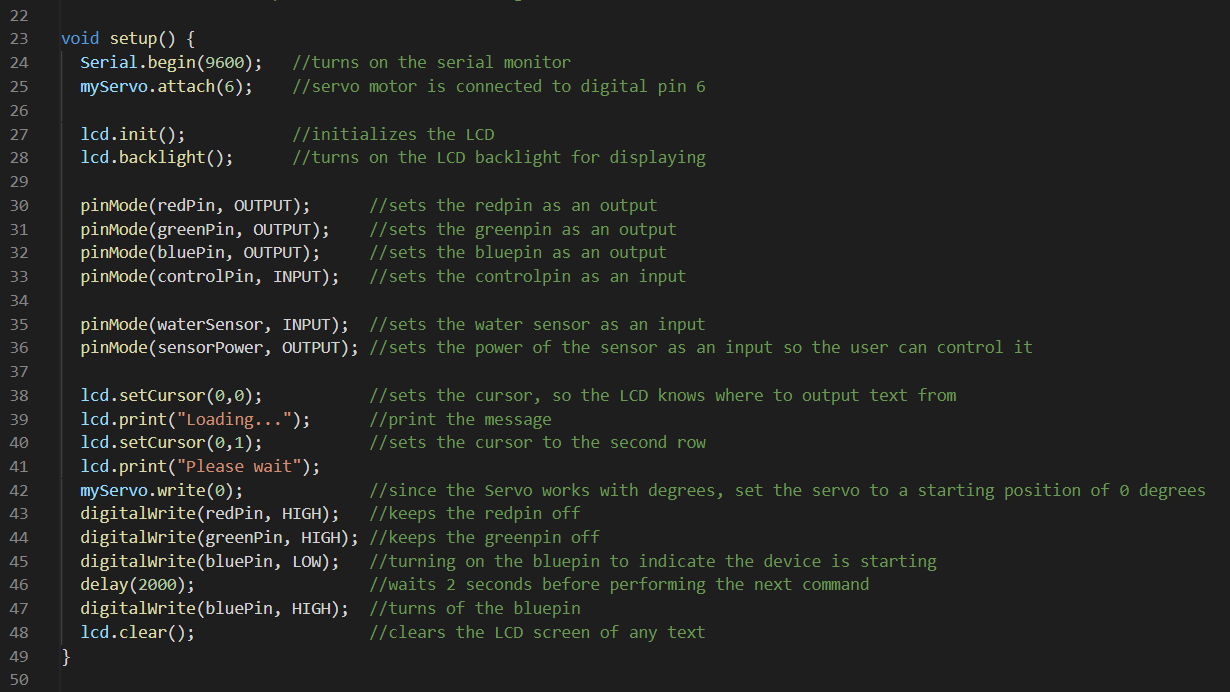Click the lcd.clear() statement
The image size is (1230, 692).
coord(137,632)
